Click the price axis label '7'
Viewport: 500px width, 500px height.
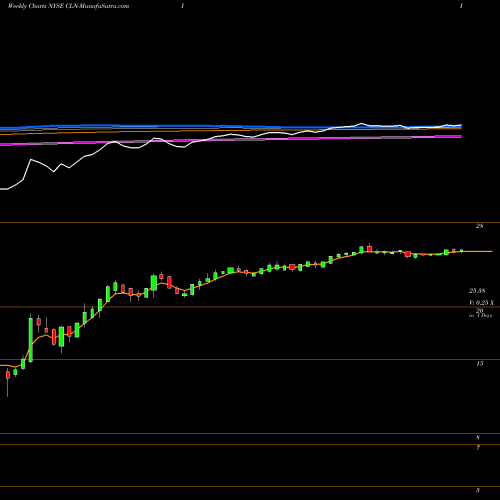coord(478,448)
